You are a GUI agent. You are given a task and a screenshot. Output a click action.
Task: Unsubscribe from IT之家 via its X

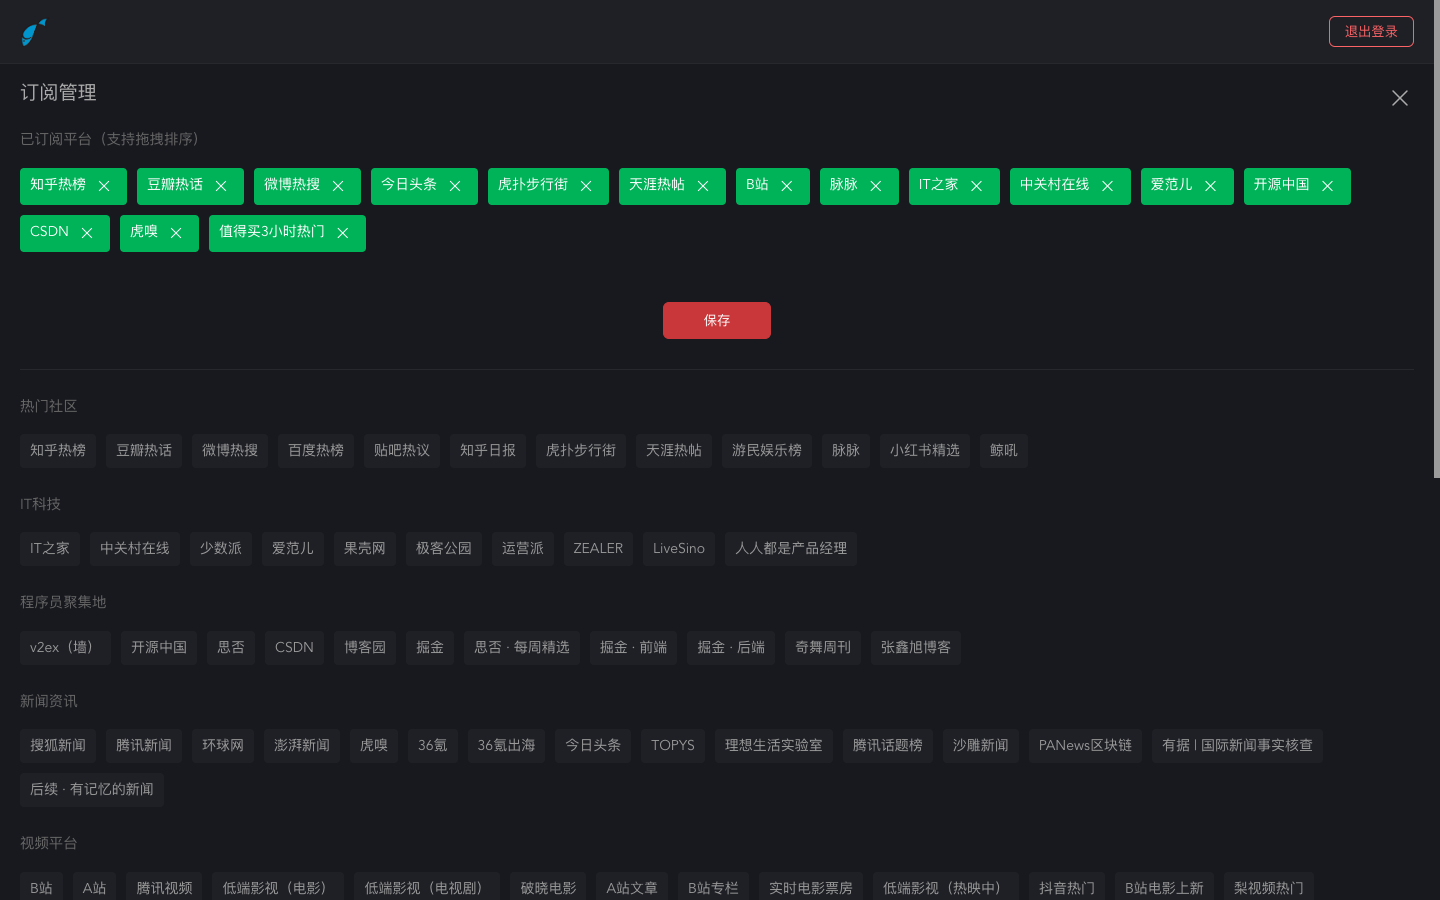click(977, 186)
